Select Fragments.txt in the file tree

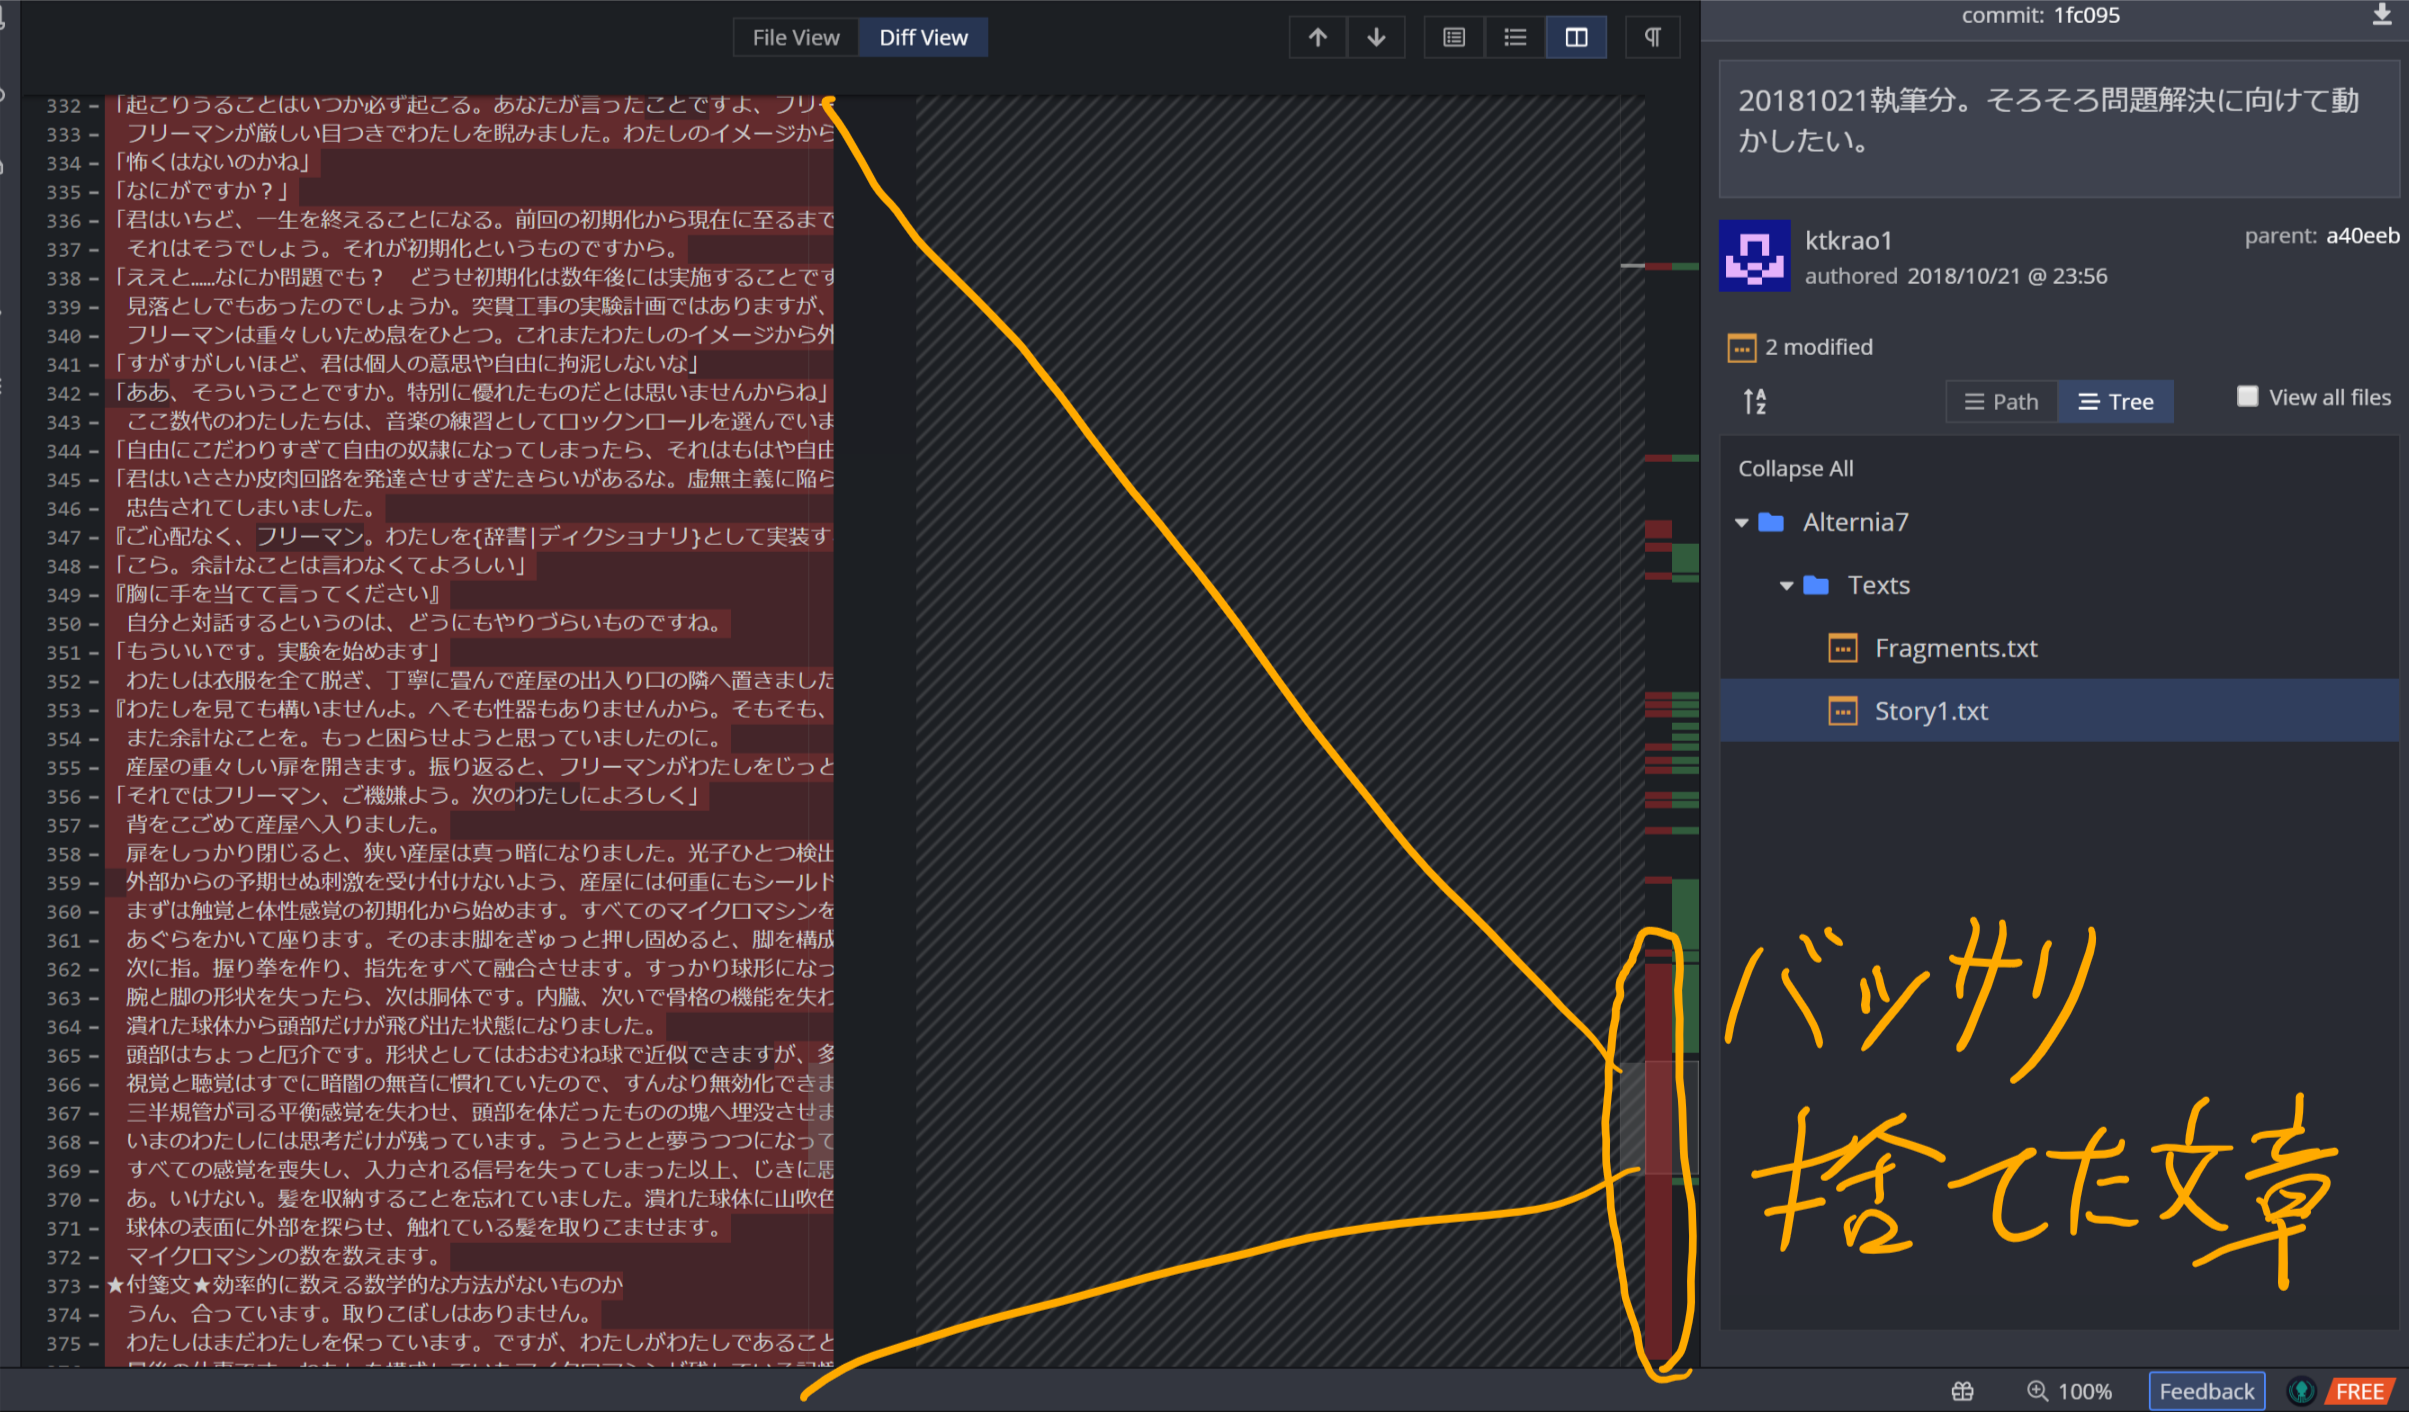(1955, 649)
